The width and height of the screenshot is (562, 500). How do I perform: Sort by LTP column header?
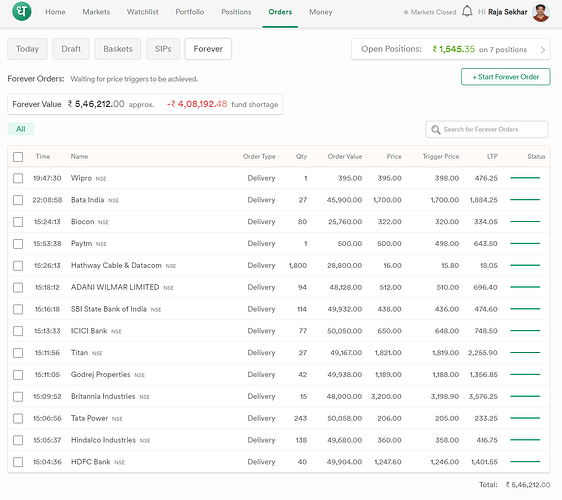pos(492,157)
